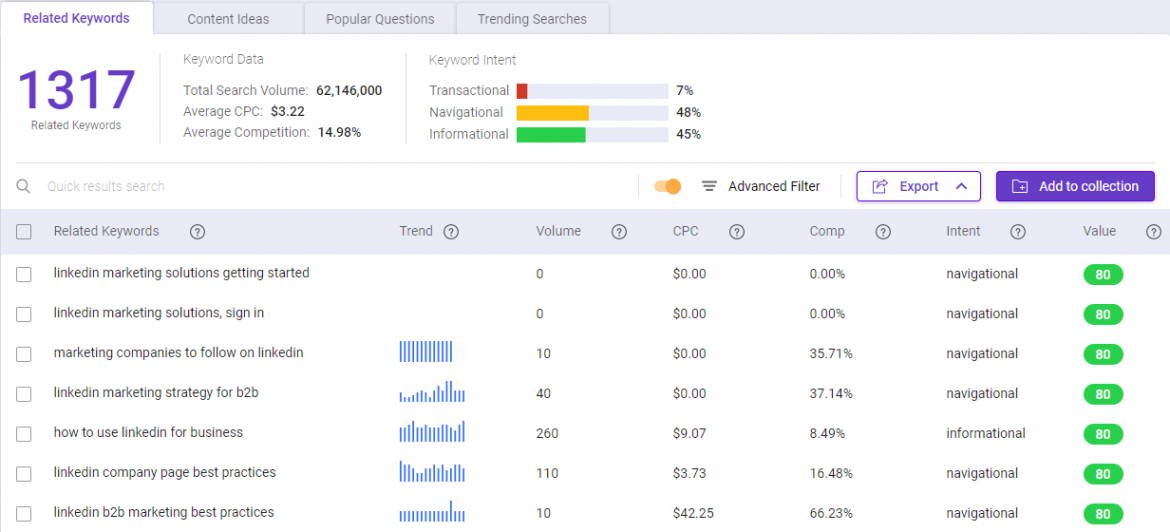Open help icon next to Trend column
The width and height of the screenshot is (1170, 532).
[x=451, y=232]
